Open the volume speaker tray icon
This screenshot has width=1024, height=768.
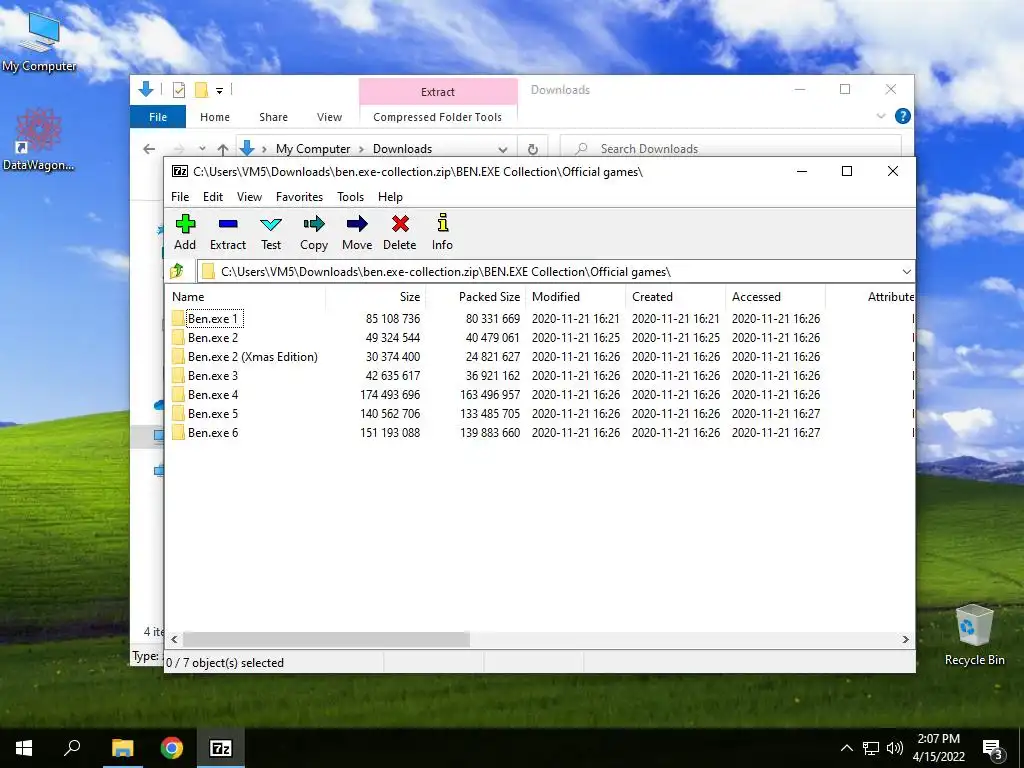[x=895, y=748]
